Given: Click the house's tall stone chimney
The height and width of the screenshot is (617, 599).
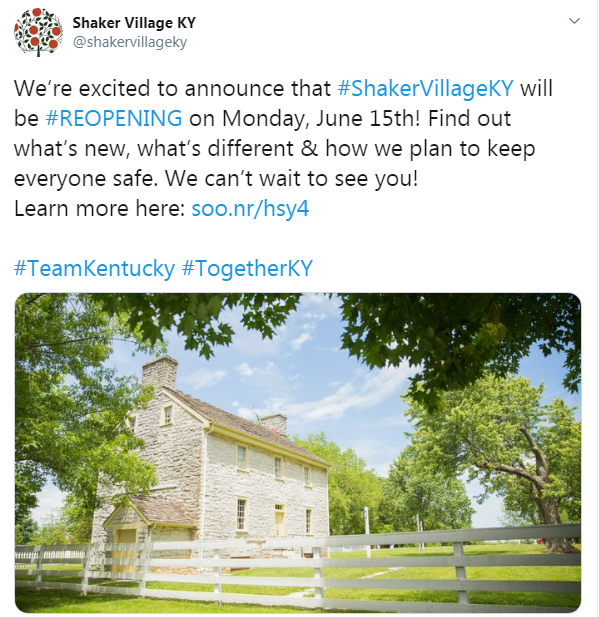Looking at the screenshot, I should [x=159, y=372].
